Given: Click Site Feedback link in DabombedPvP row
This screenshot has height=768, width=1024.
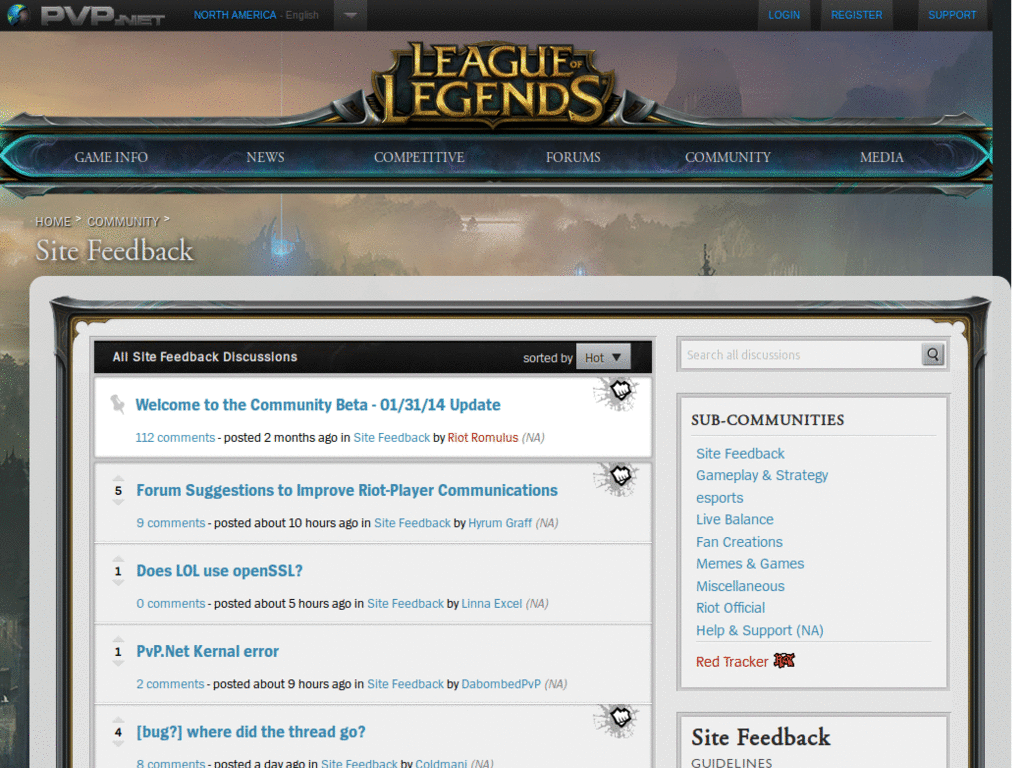Looking at the screenshot, I should point(406,684).
